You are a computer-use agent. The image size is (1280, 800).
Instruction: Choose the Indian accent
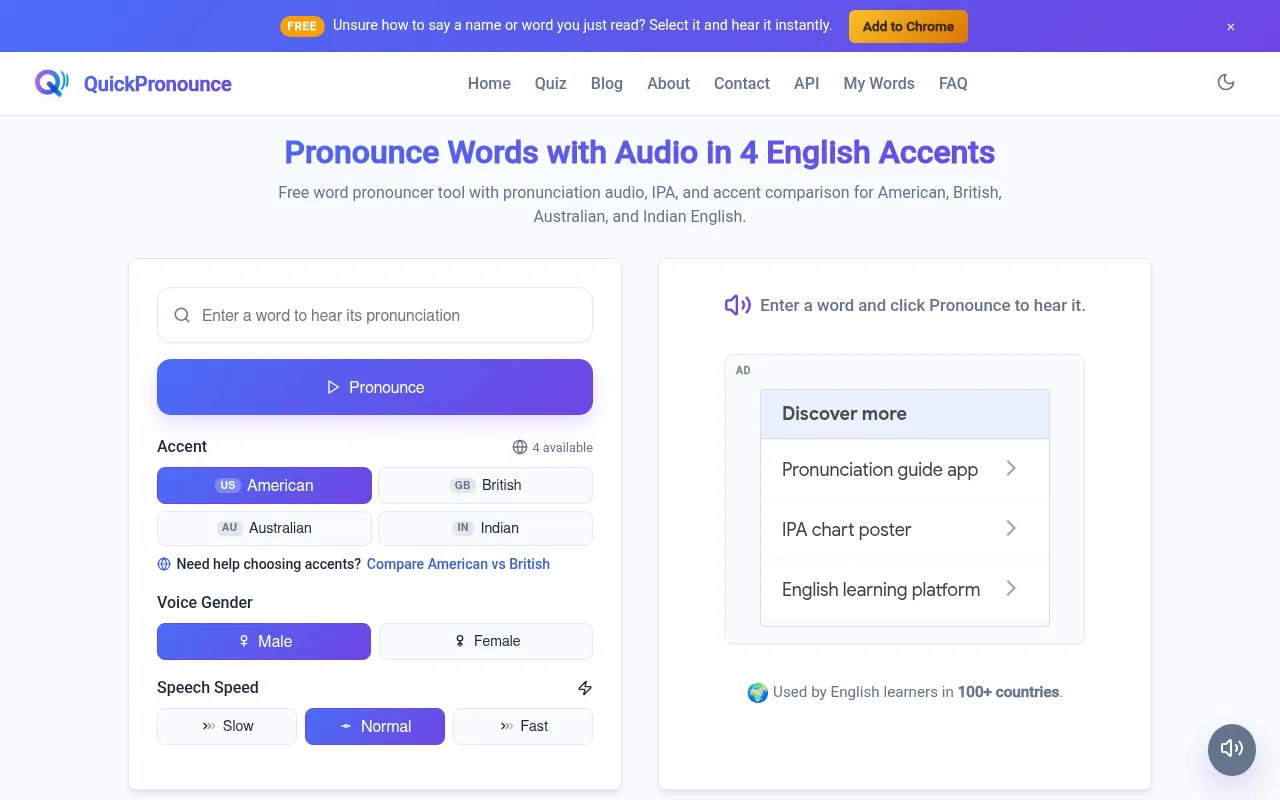[485, 528]
